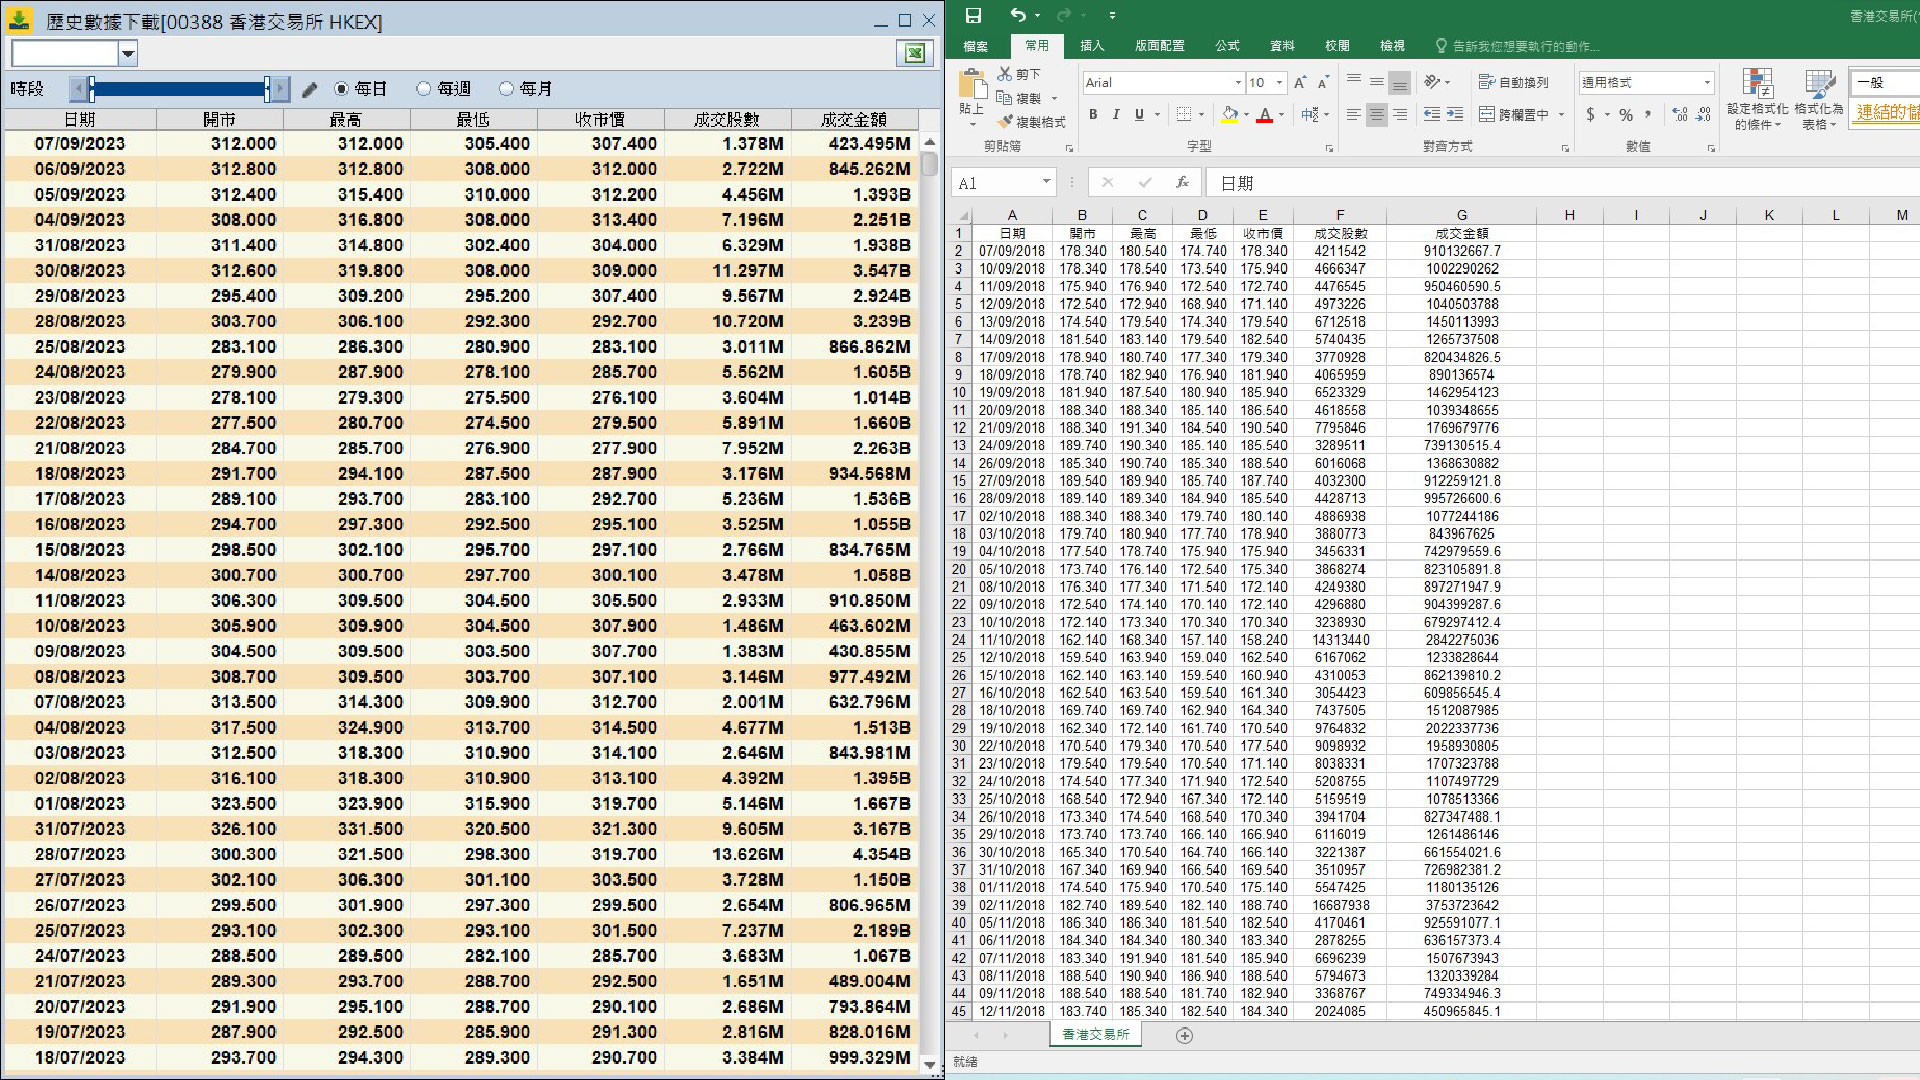Select the 每日 daily radio button
The height and width of the screenshot is (1080, 1920).
pyautogui.click(x=342, y=89)
